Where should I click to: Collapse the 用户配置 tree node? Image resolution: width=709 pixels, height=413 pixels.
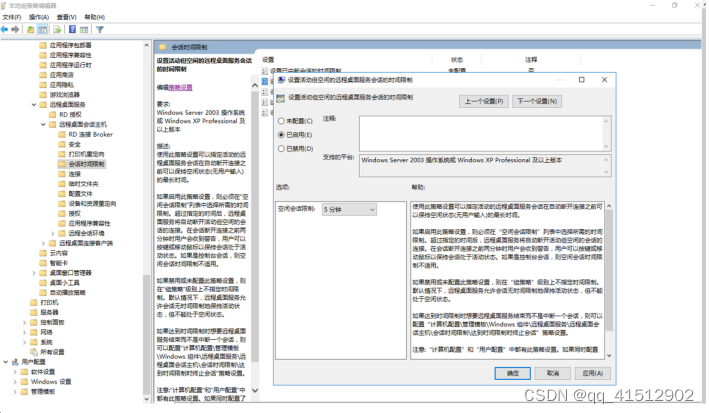coord(5,362)
